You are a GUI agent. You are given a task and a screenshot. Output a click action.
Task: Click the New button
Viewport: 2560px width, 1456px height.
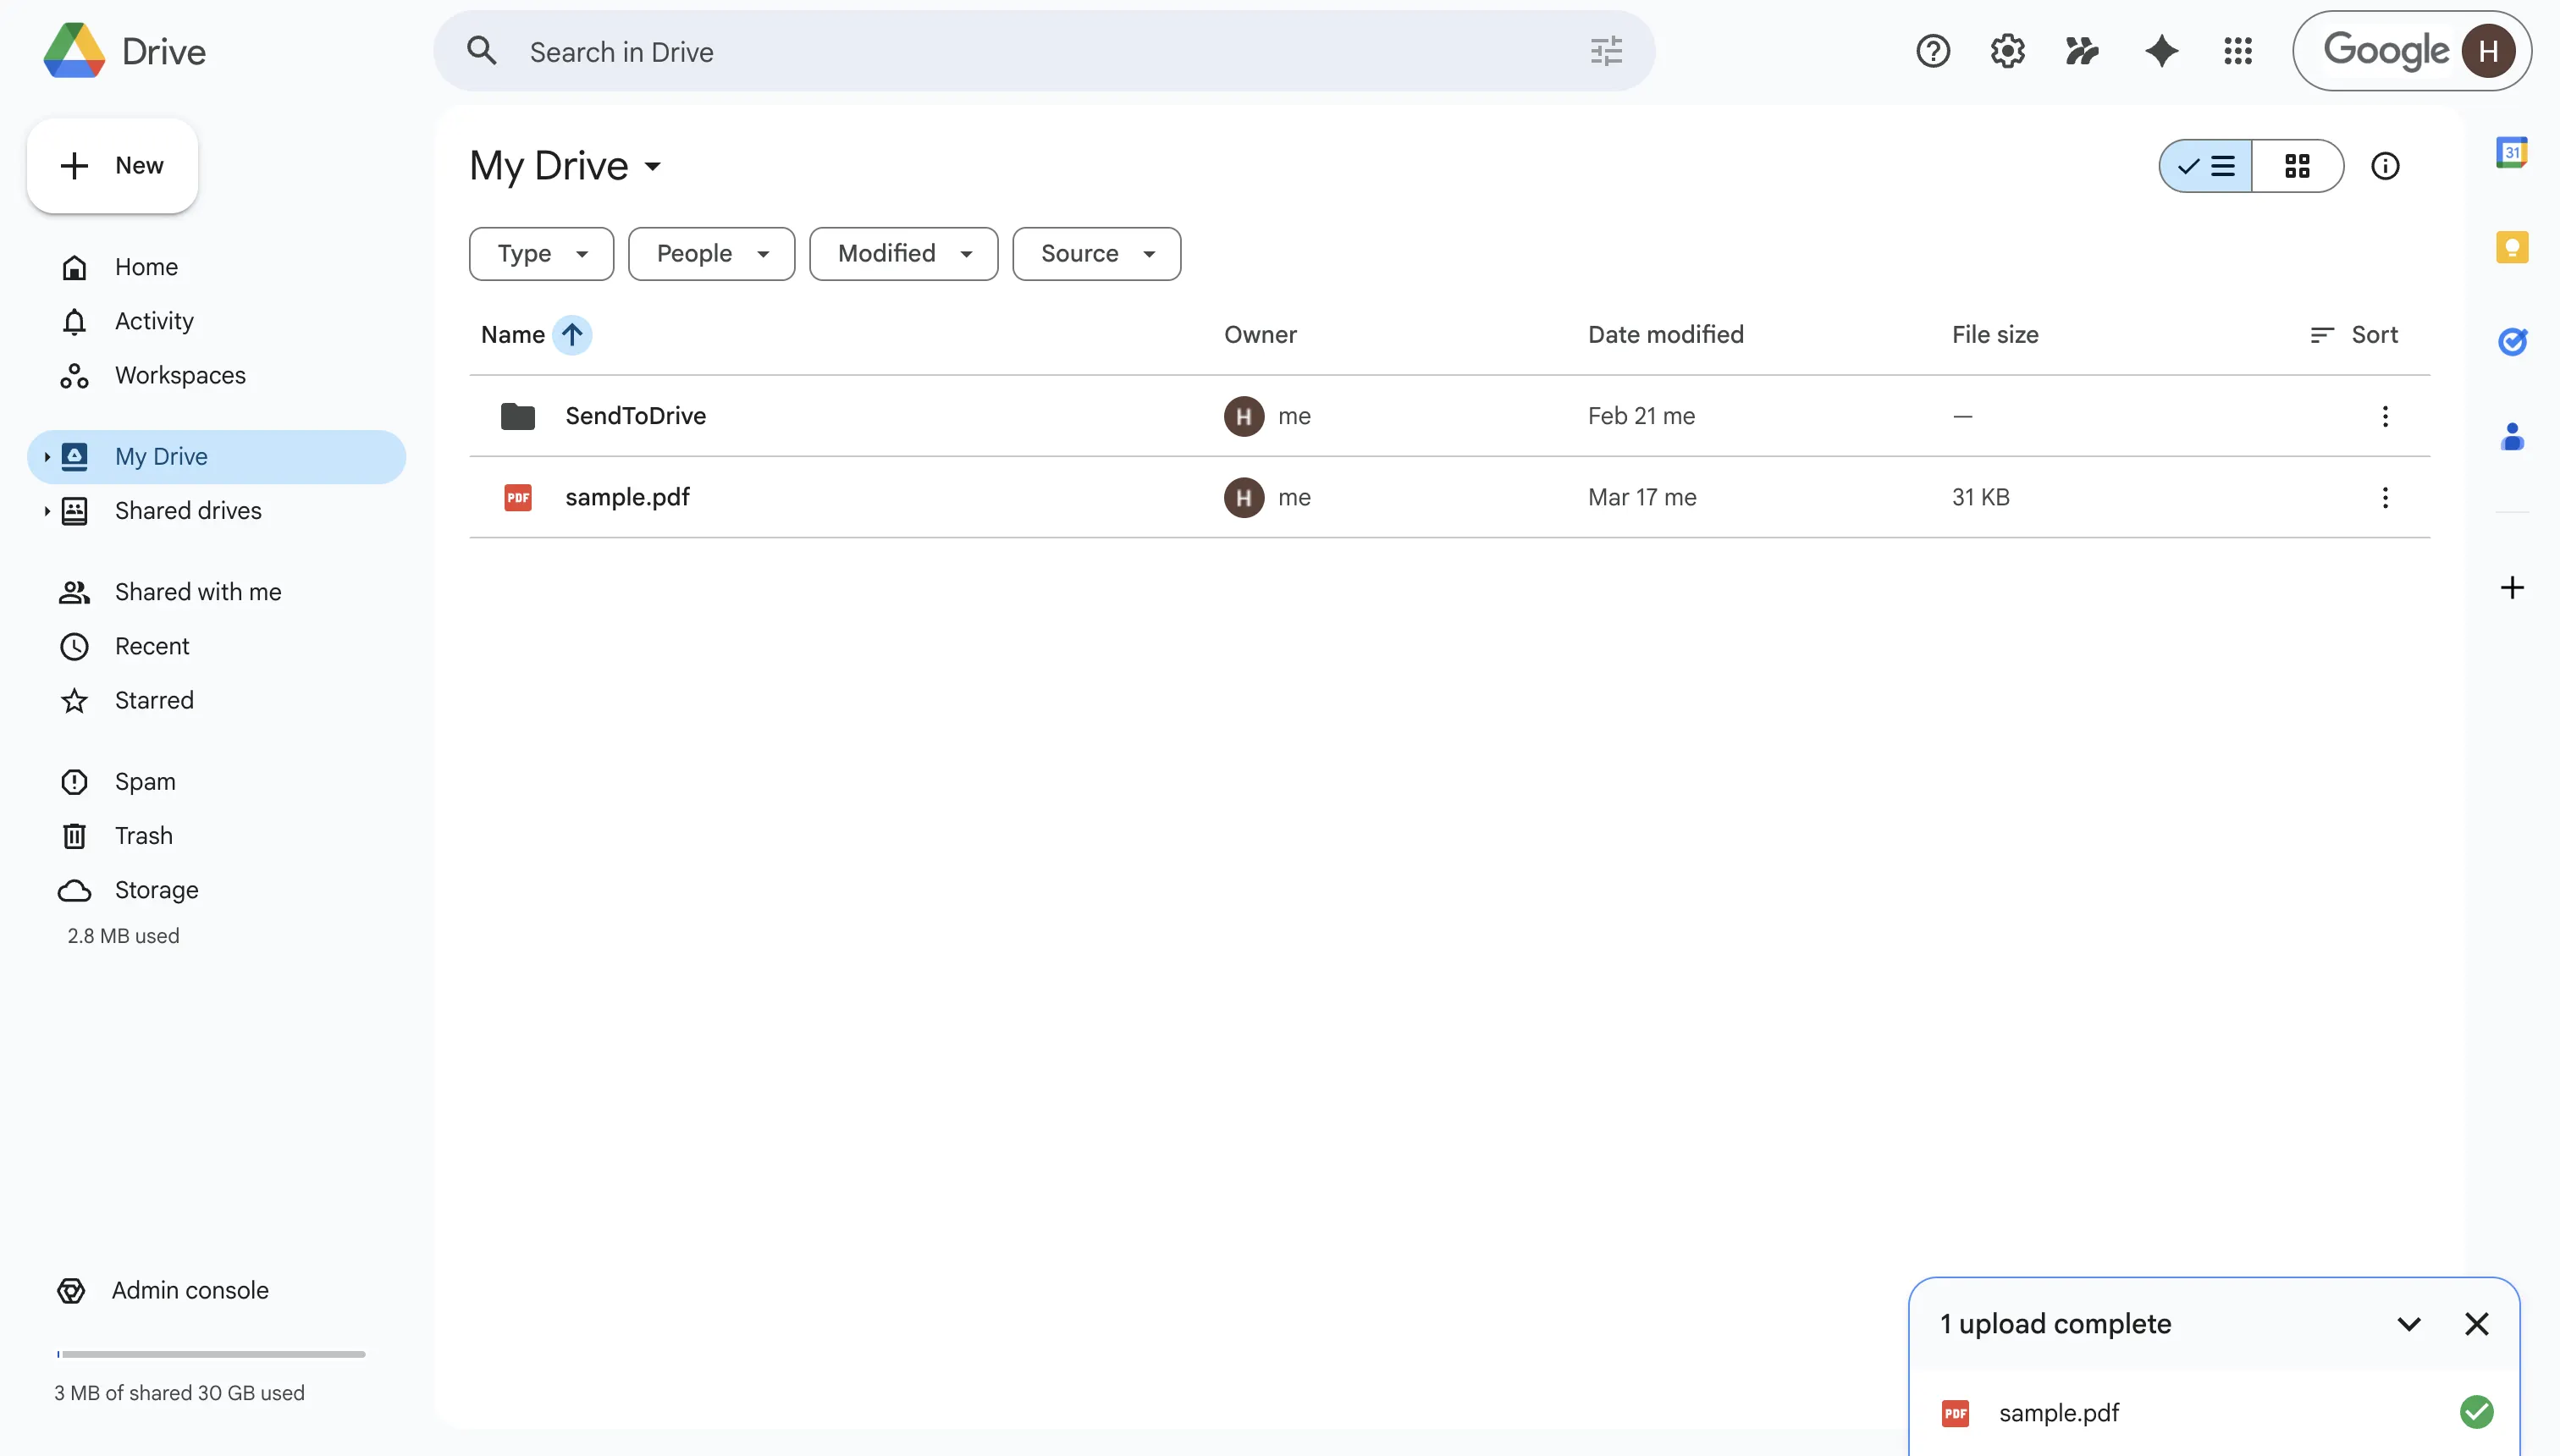112,165
